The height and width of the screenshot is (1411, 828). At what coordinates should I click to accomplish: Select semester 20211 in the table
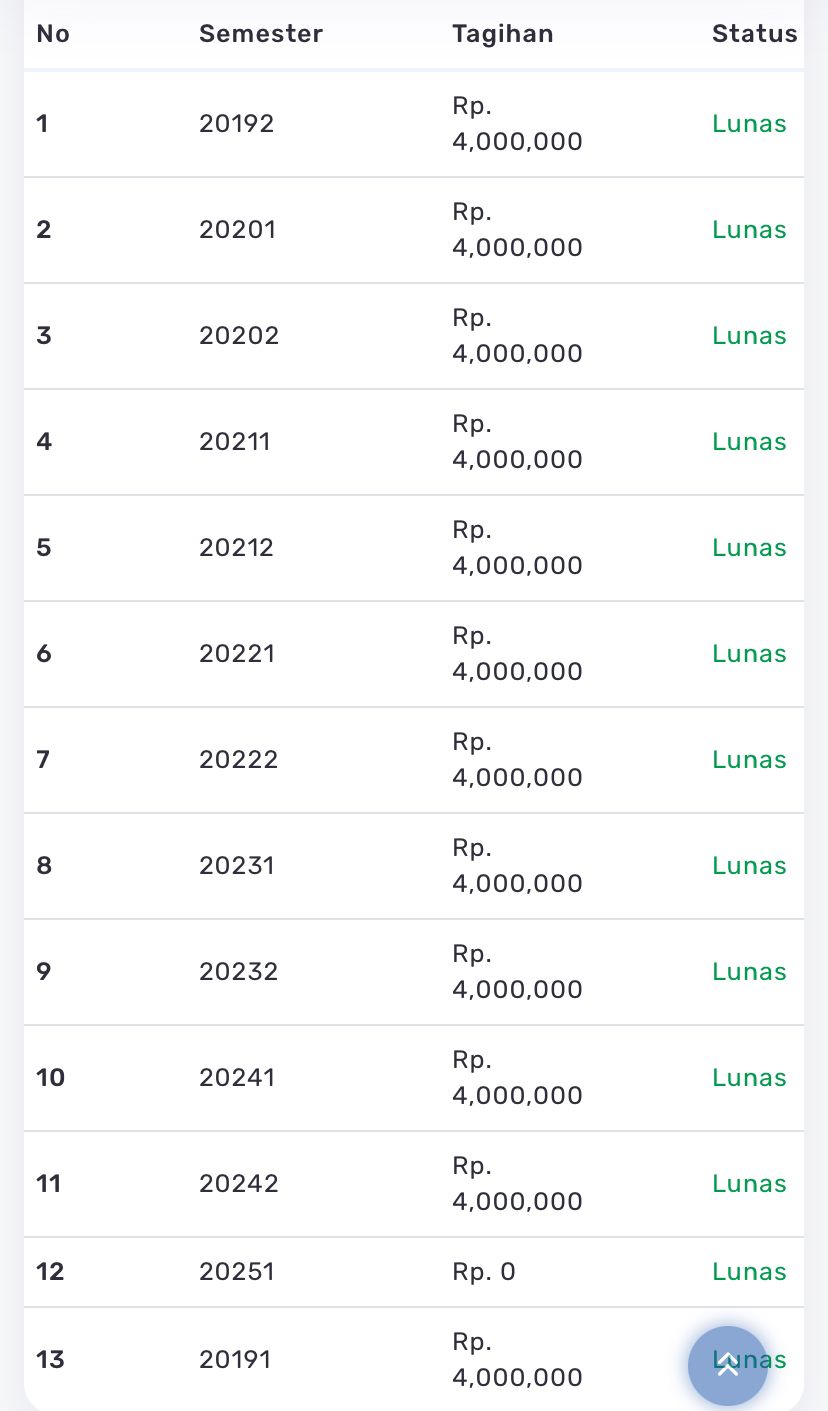(x=235, y=442)
